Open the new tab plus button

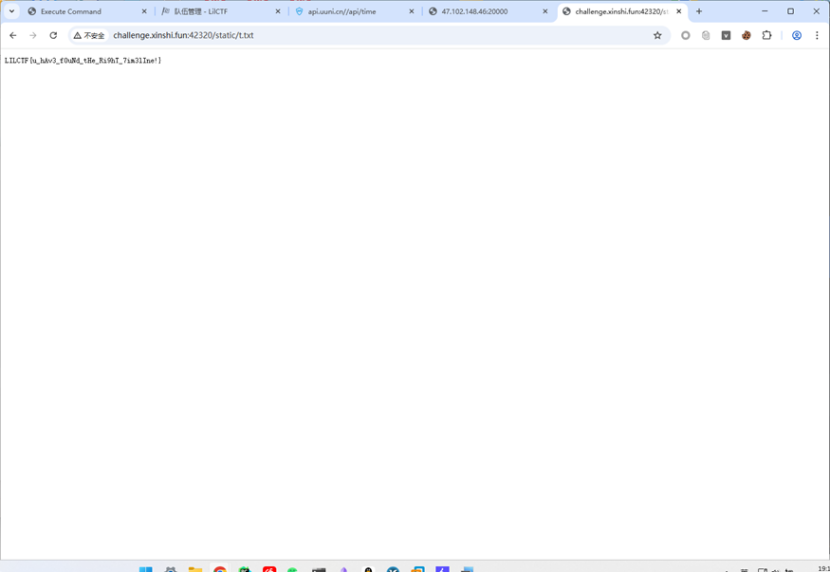point(699,11)
